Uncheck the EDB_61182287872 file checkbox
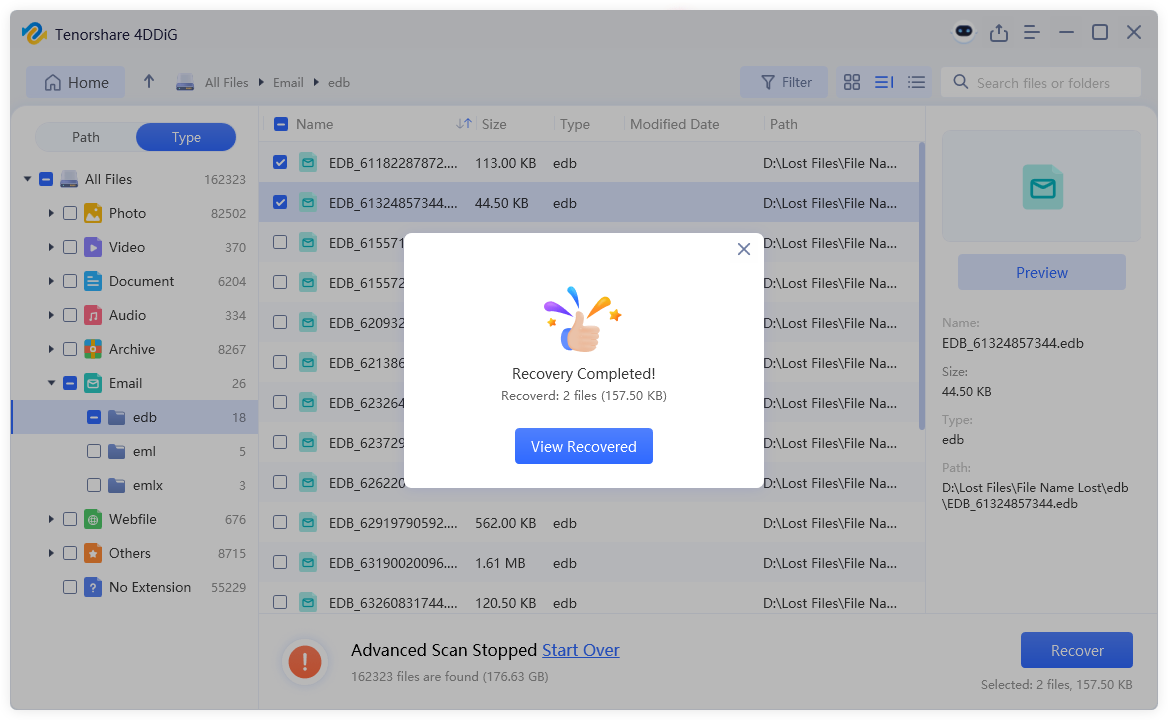Image resolution: width=1168 pixels, height=720 pixels. [x=280, y=162]
